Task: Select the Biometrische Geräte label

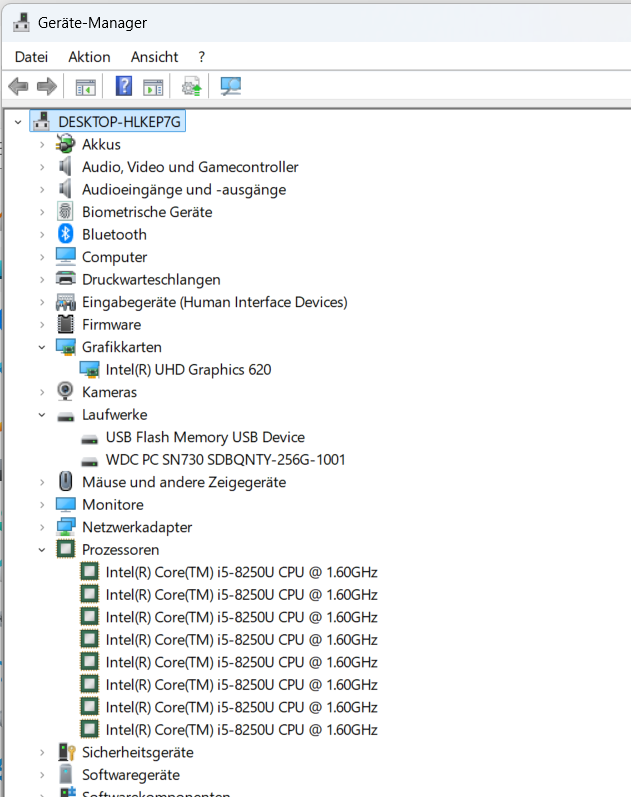Action: point(147,212)
